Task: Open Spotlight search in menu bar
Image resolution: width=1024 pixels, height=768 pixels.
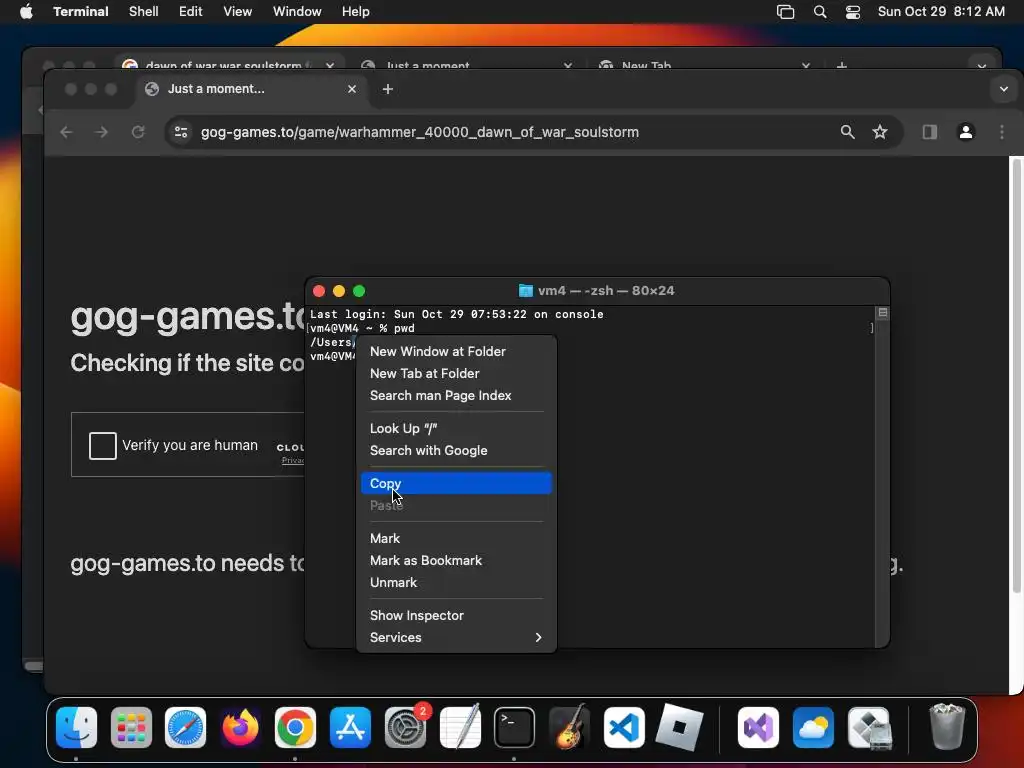Action: coord(820,12)
